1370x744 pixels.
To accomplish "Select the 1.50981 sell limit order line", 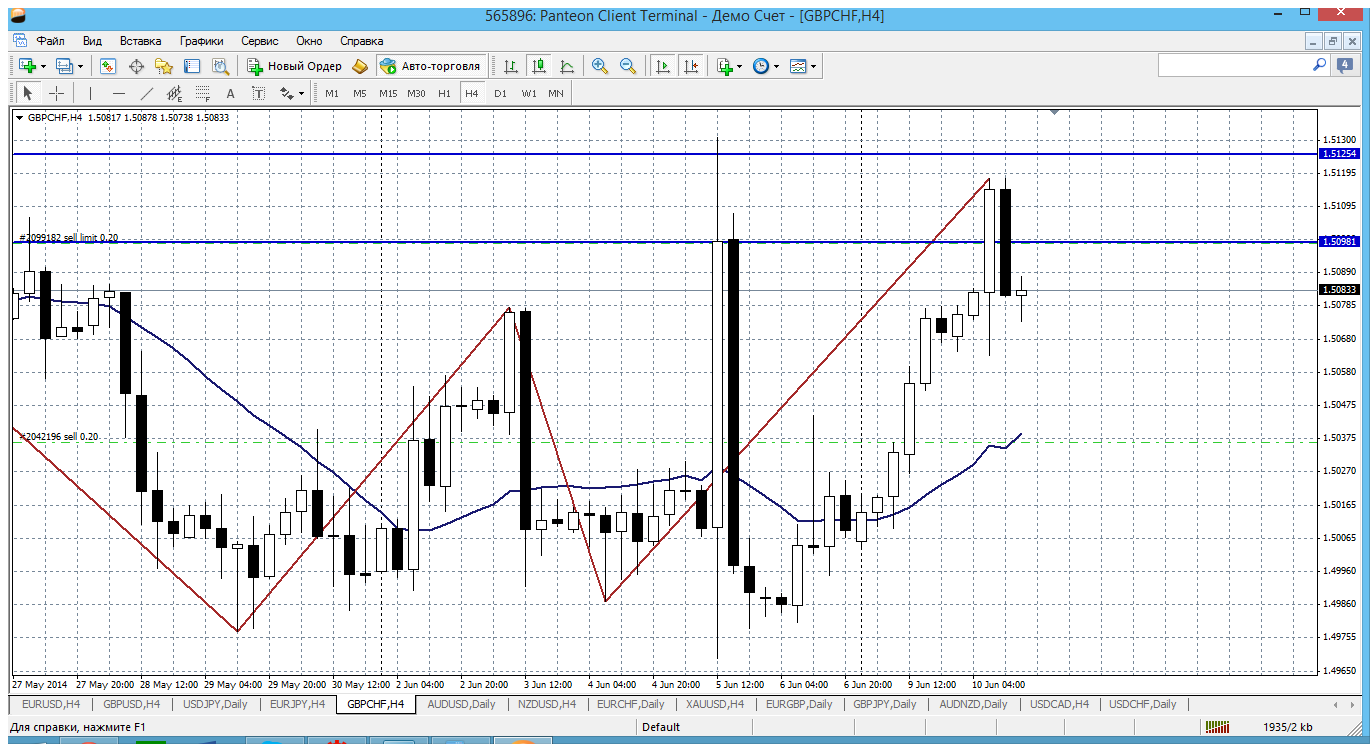I will (665, 242).
